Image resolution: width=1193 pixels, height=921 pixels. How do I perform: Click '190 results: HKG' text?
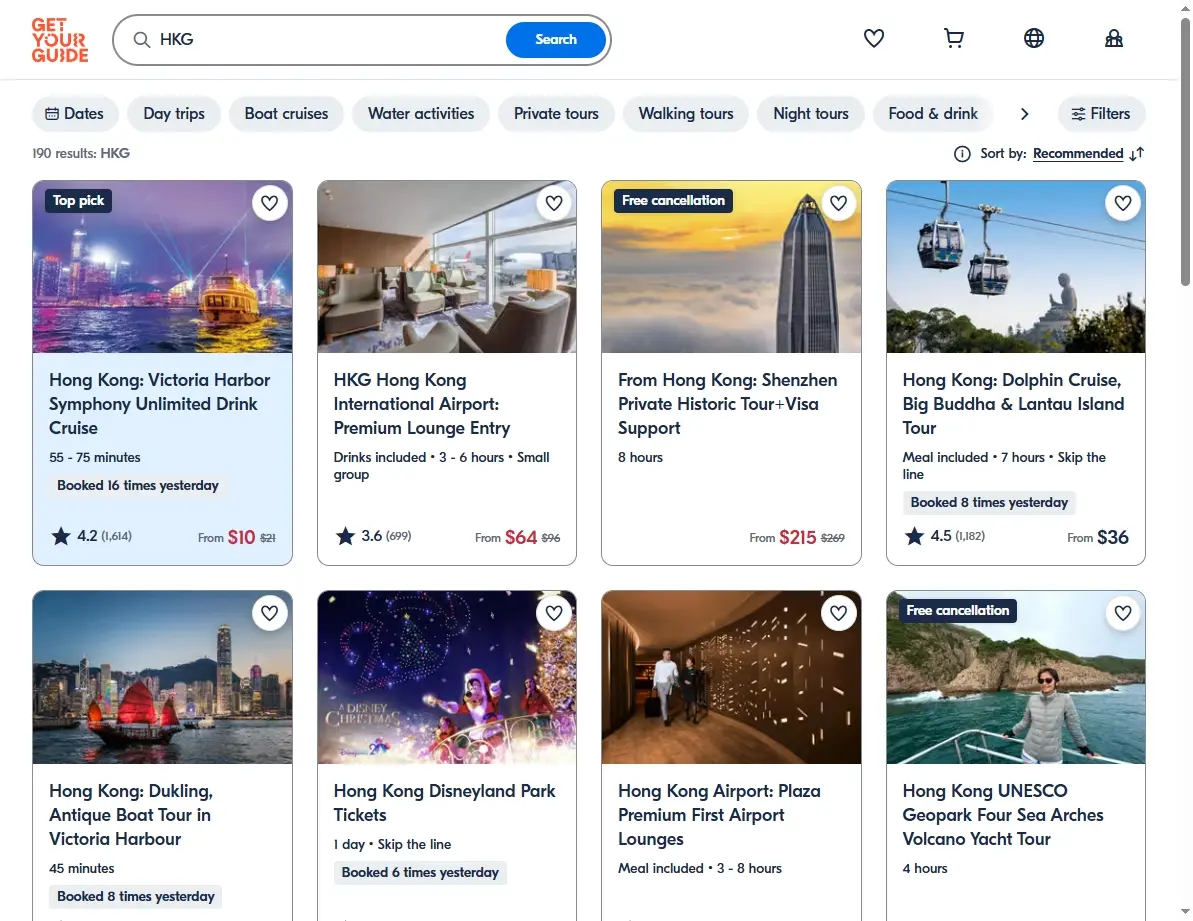(x=81, y=154)
